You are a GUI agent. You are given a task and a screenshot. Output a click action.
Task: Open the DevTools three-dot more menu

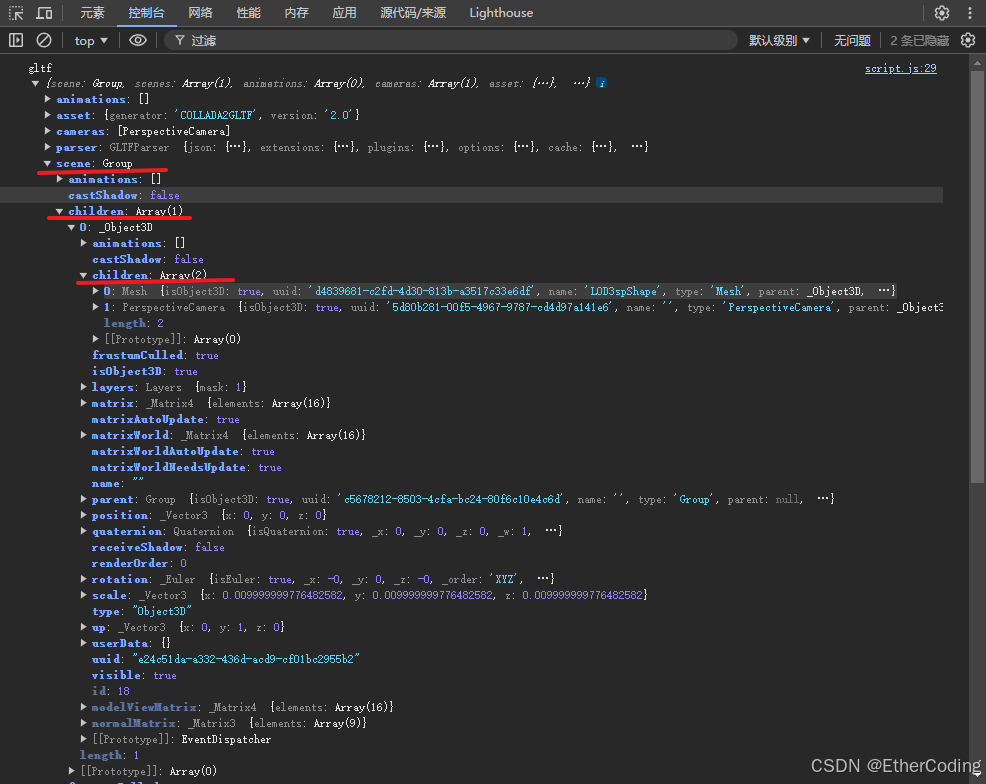[970, 13]
